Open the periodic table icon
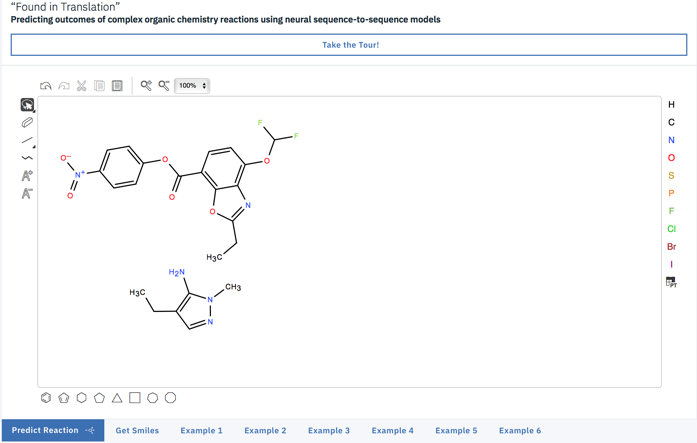Viewport: 697px width, 443px height. pyautogui.click(x=671, y=283)
